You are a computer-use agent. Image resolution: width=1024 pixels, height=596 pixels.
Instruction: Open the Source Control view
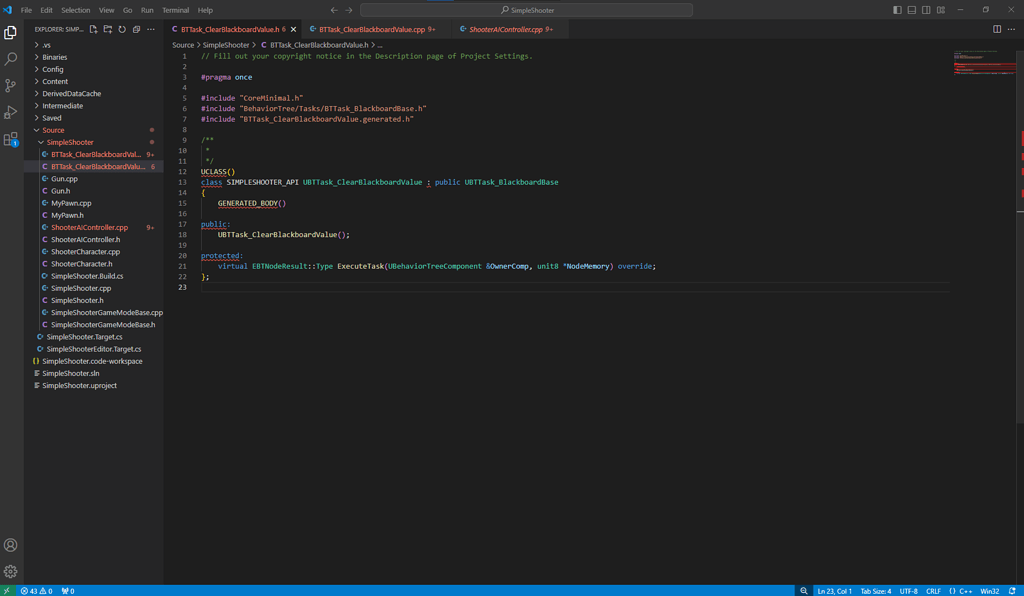11,86
